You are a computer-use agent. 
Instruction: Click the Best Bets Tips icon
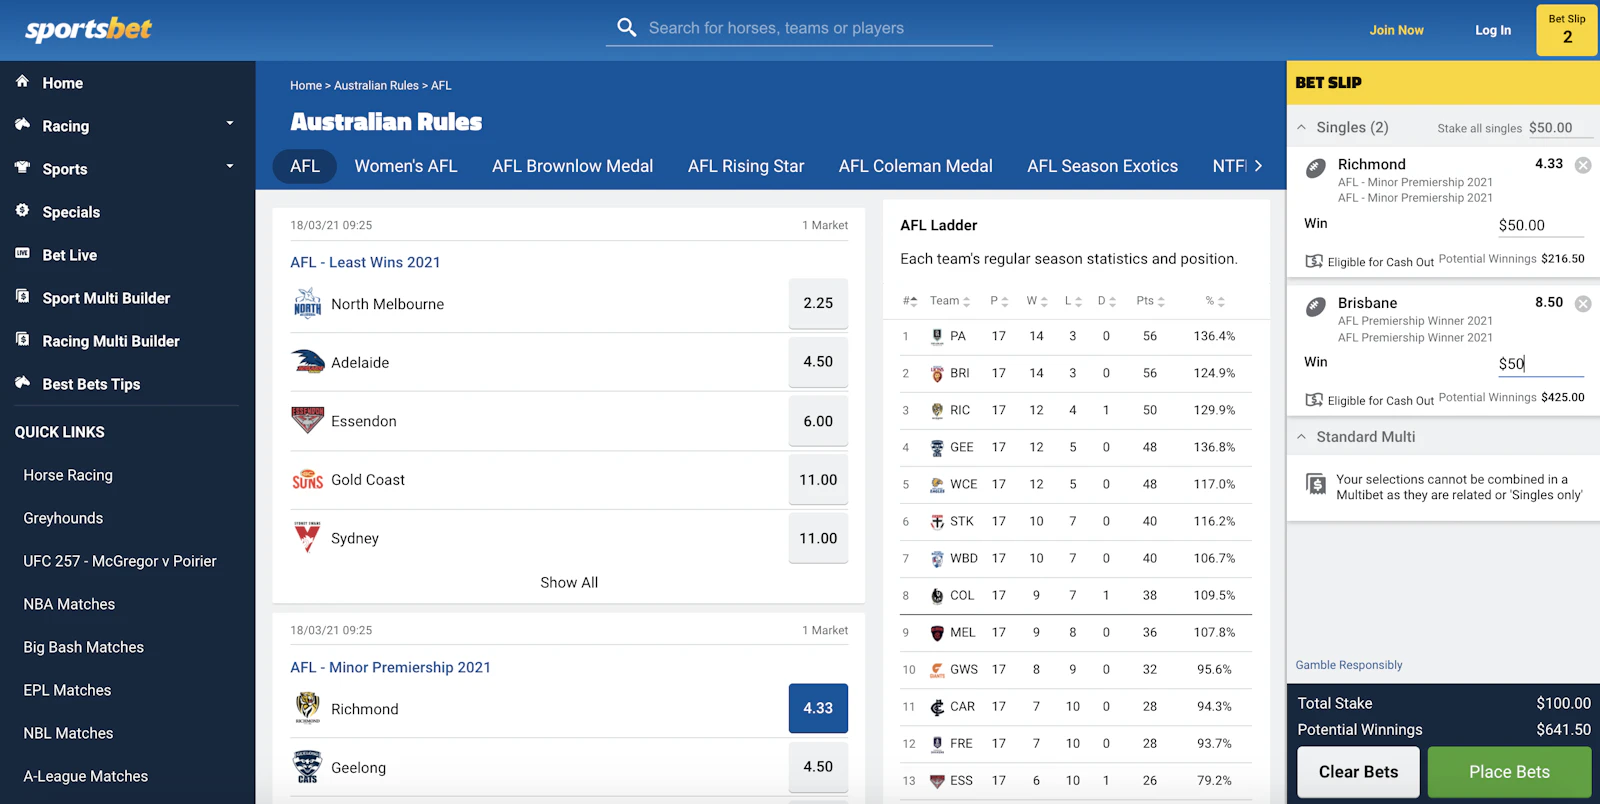click(22, 383)
